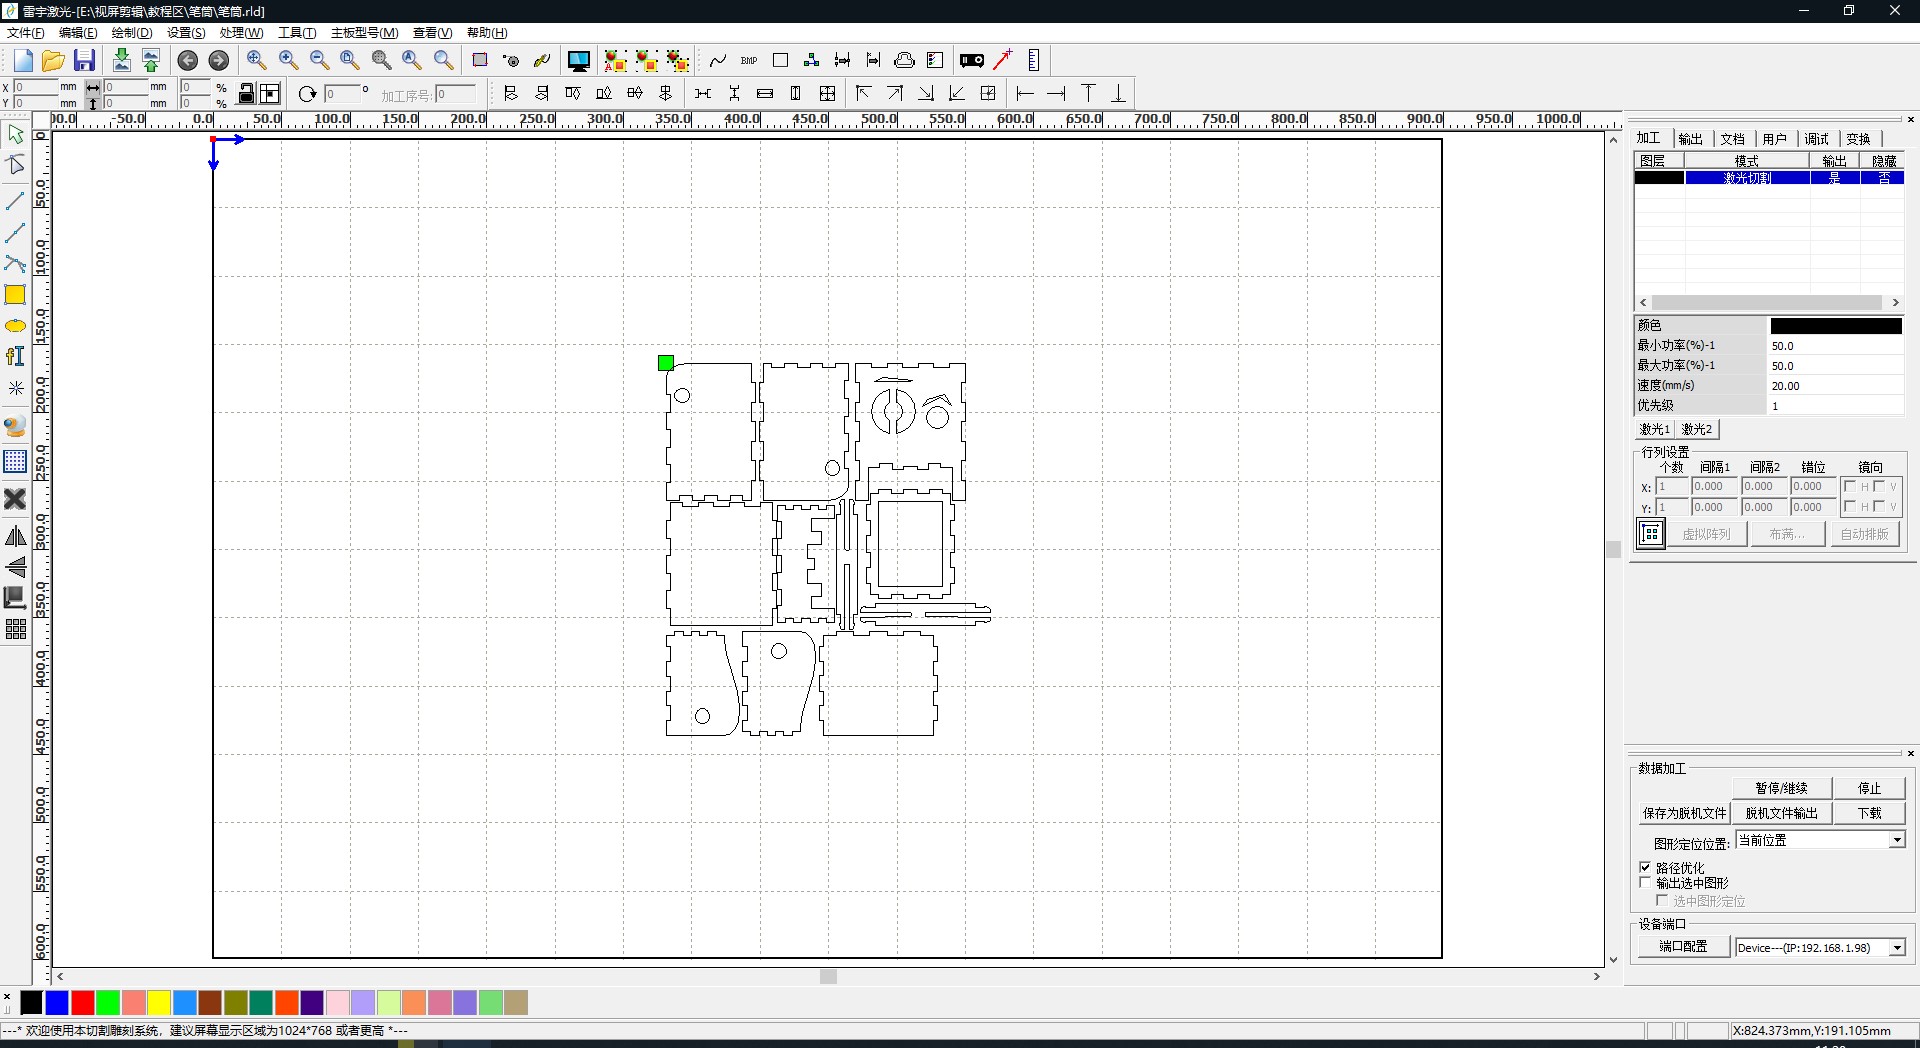Uncheck the 路径优化 path optimization checkbox
1920x1048 pixels.
click(x=1646, y=867)
